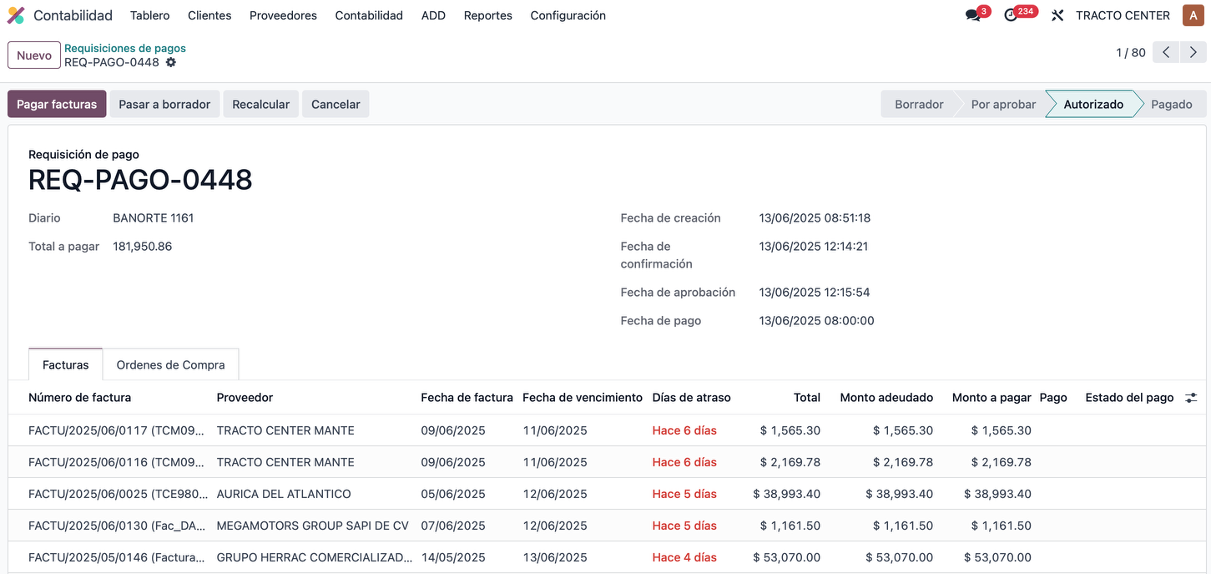
Task: Click Pagar facturas button
Action: coord(57,104)
